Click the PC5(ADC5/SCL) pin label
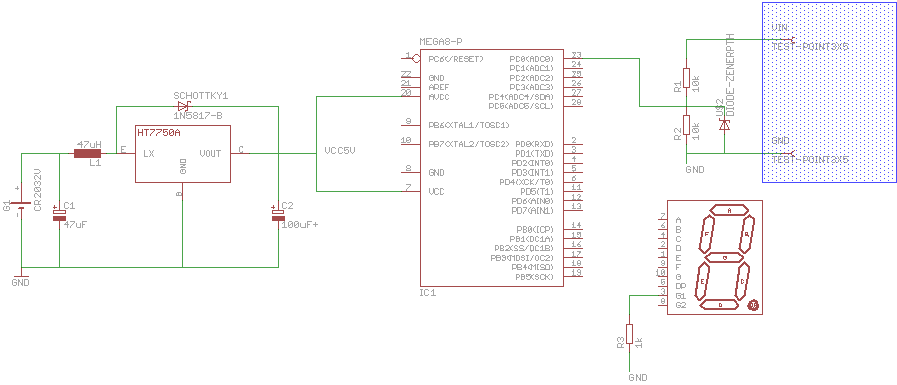The width and height of the screenshot is (897, 385). pos(521,106)
